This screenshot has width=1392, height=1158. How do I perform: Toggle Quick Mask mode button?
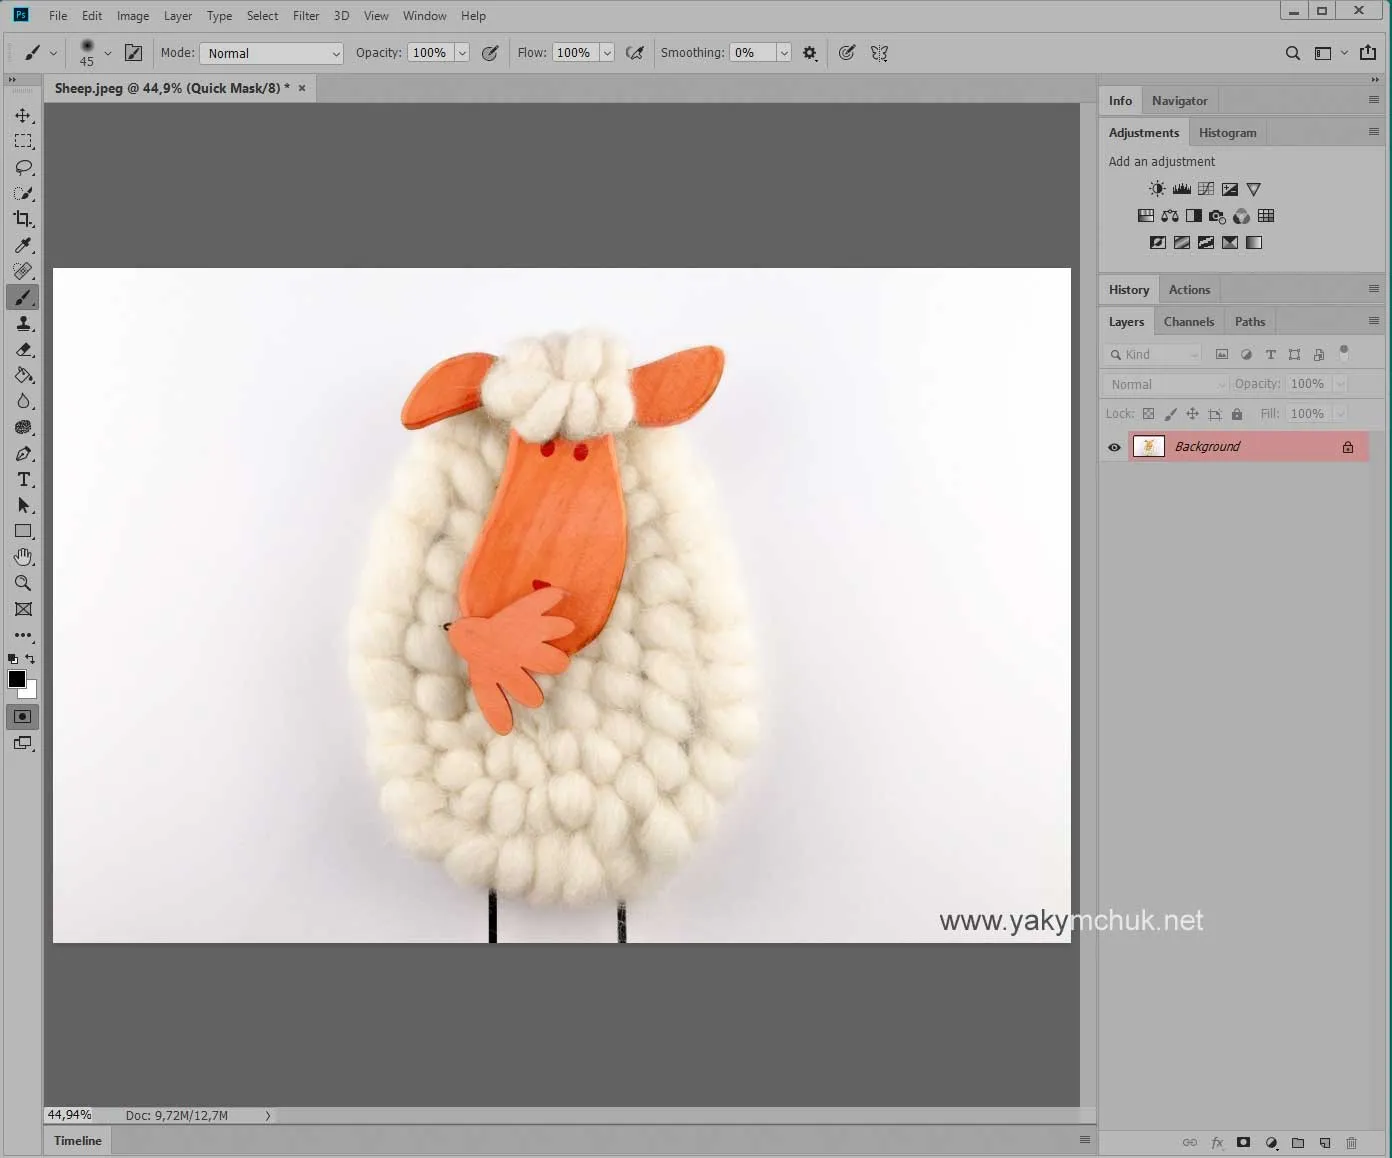tap(23, 717)
